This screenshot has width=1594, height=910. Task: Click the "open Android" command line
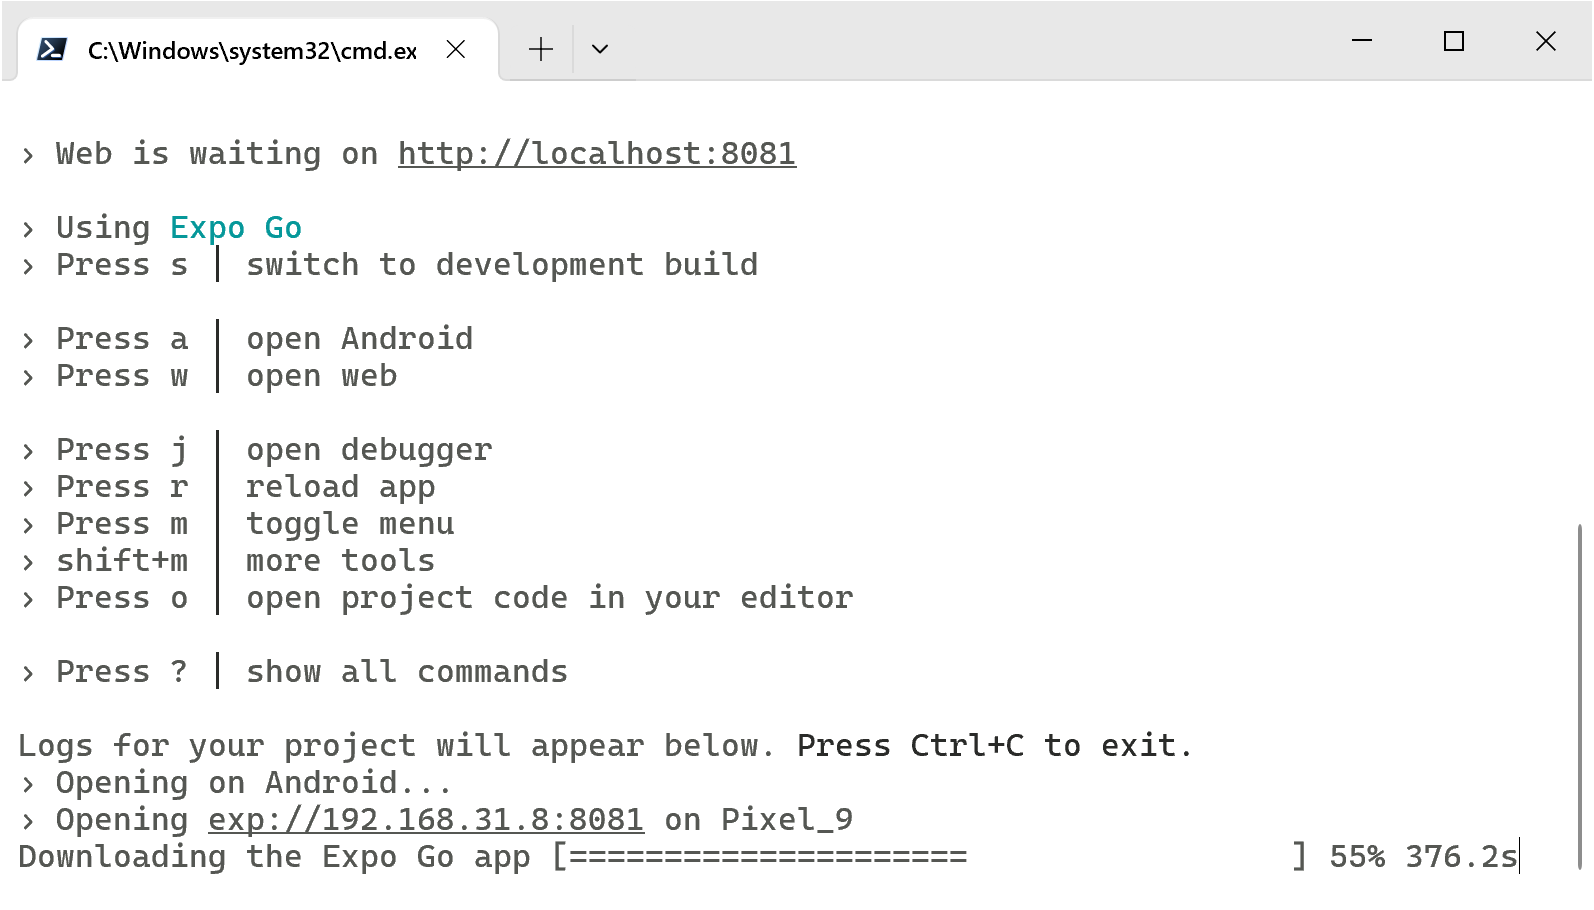[359, 339]
